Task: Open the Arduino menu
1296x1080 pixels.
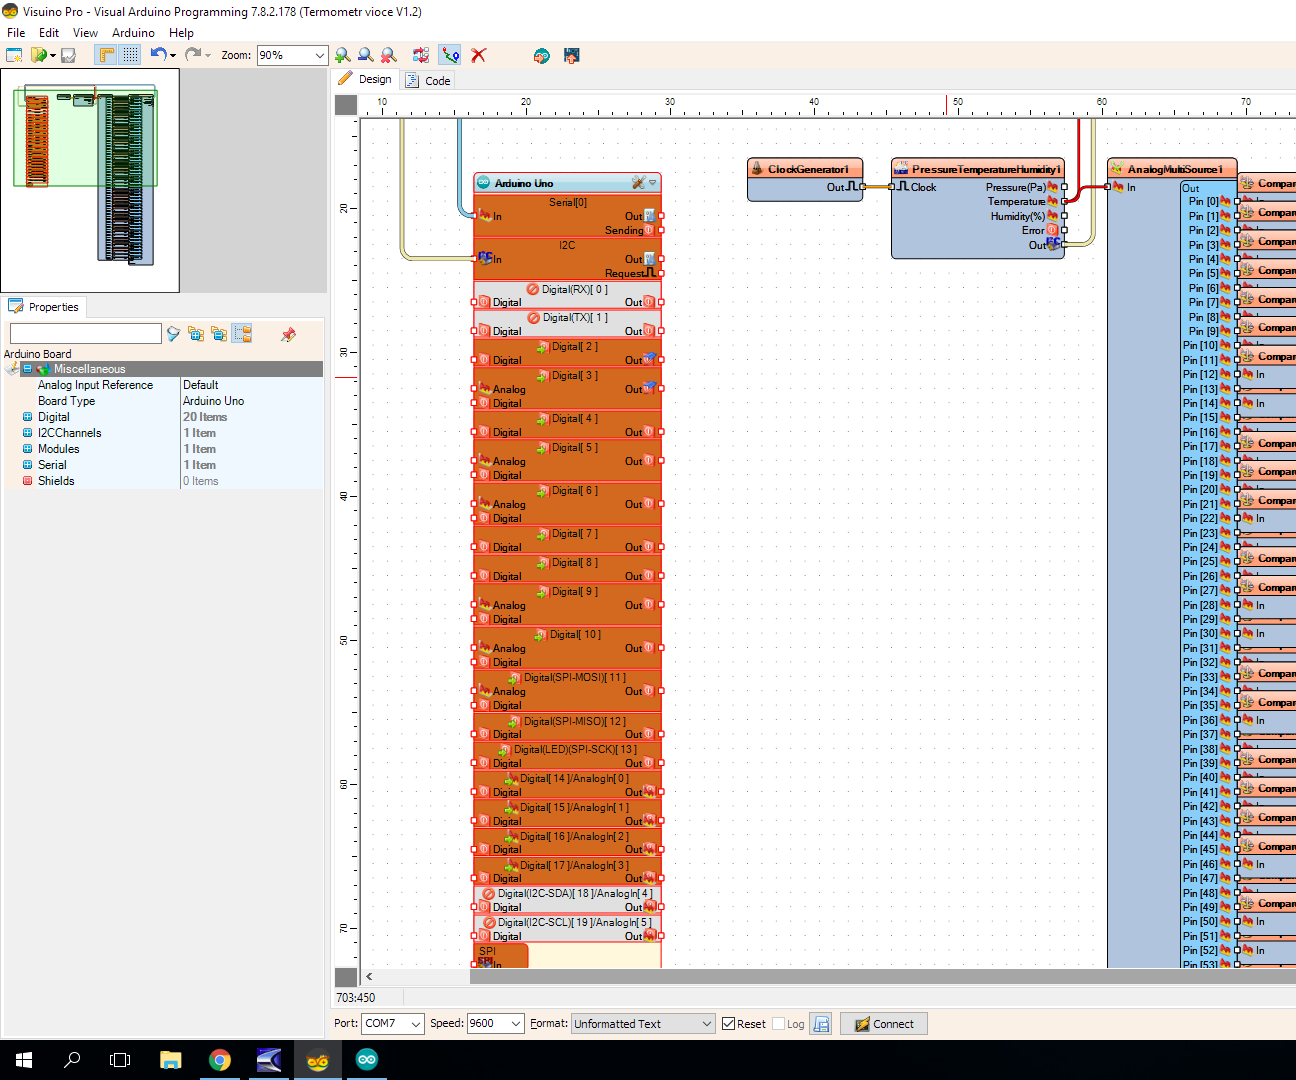Action: pyautogui.click(x=133, y=33)
